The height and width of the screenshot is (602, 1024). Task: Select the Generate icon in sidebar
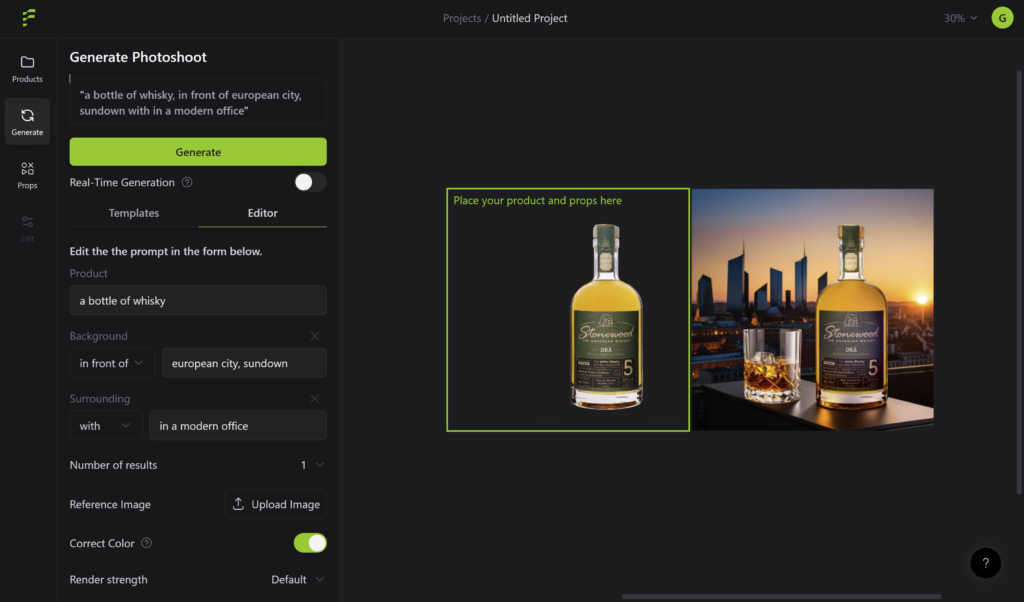point(27,121)
